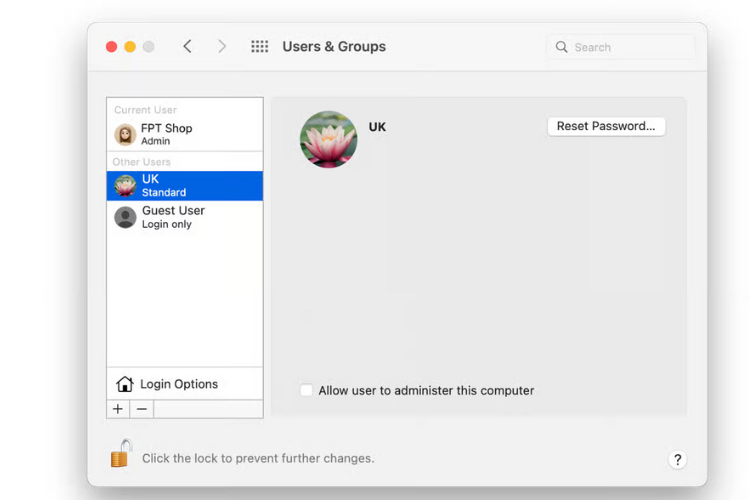750x500 pixels.
Task: Select the UK Standard user entry
Action: (185, 186)
